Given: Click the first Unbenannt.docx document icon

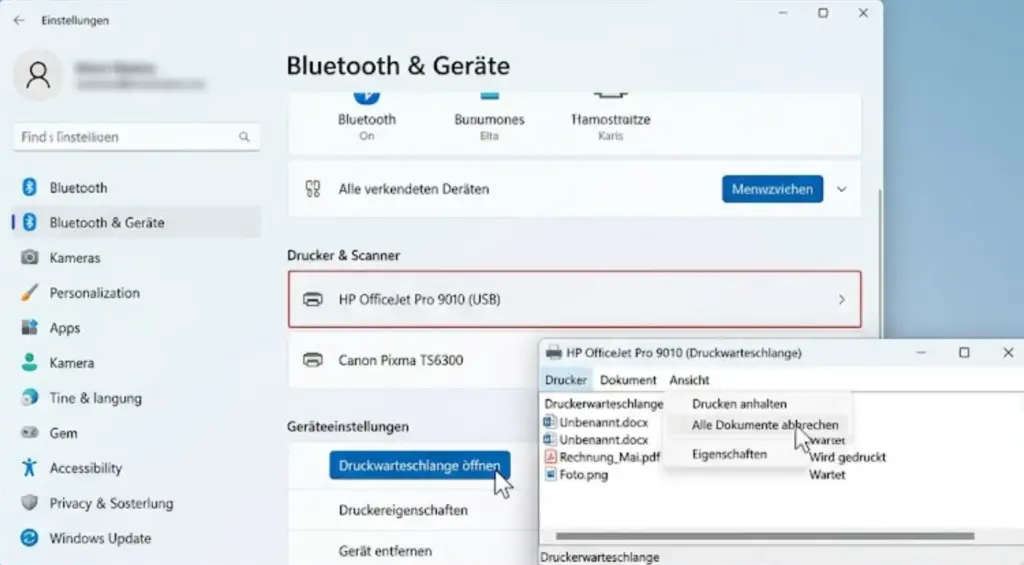Looking at the screenshot, I should pyautogui.click(x=551, y=422).
